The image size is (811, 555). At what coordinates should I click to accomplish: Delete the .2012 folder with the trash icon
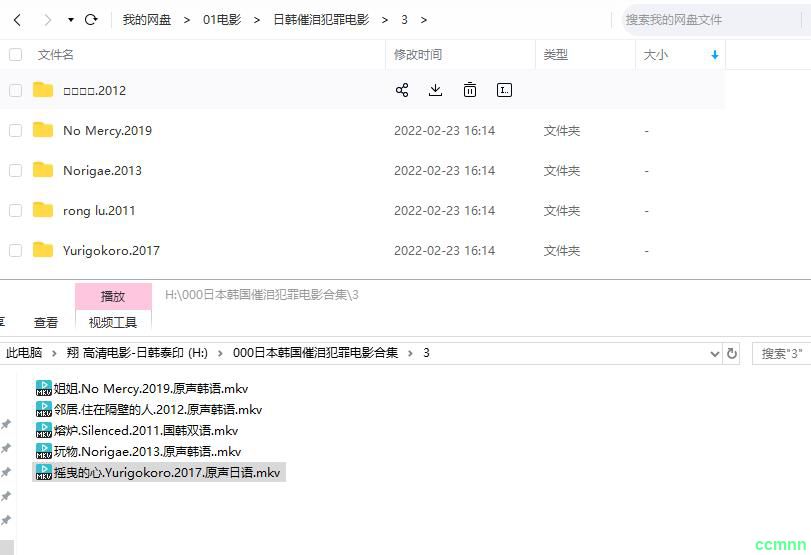(x=470, y=90)
